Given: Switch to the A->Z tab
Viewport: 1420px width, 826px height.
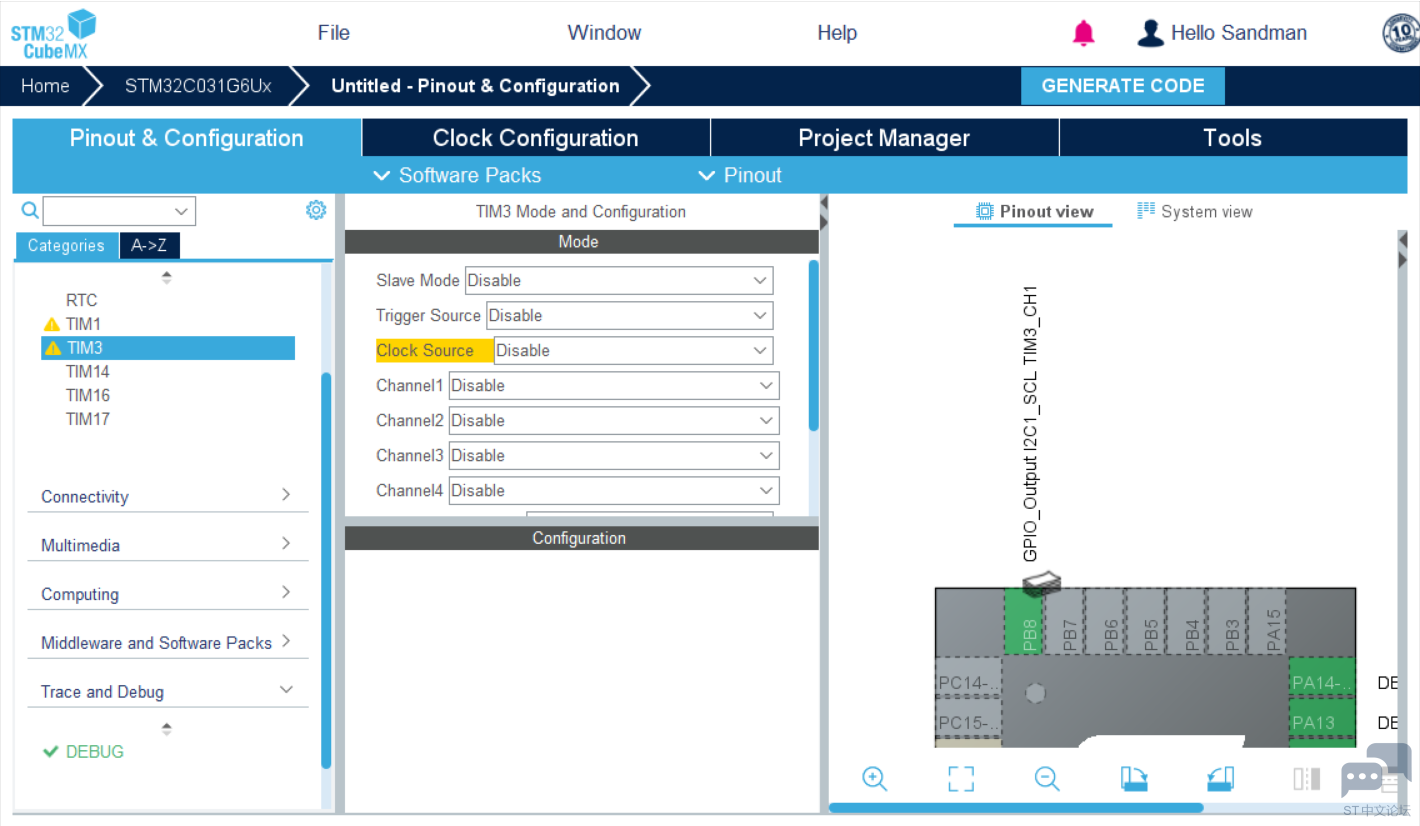Looking at the screenshot, I should point(149,246).
